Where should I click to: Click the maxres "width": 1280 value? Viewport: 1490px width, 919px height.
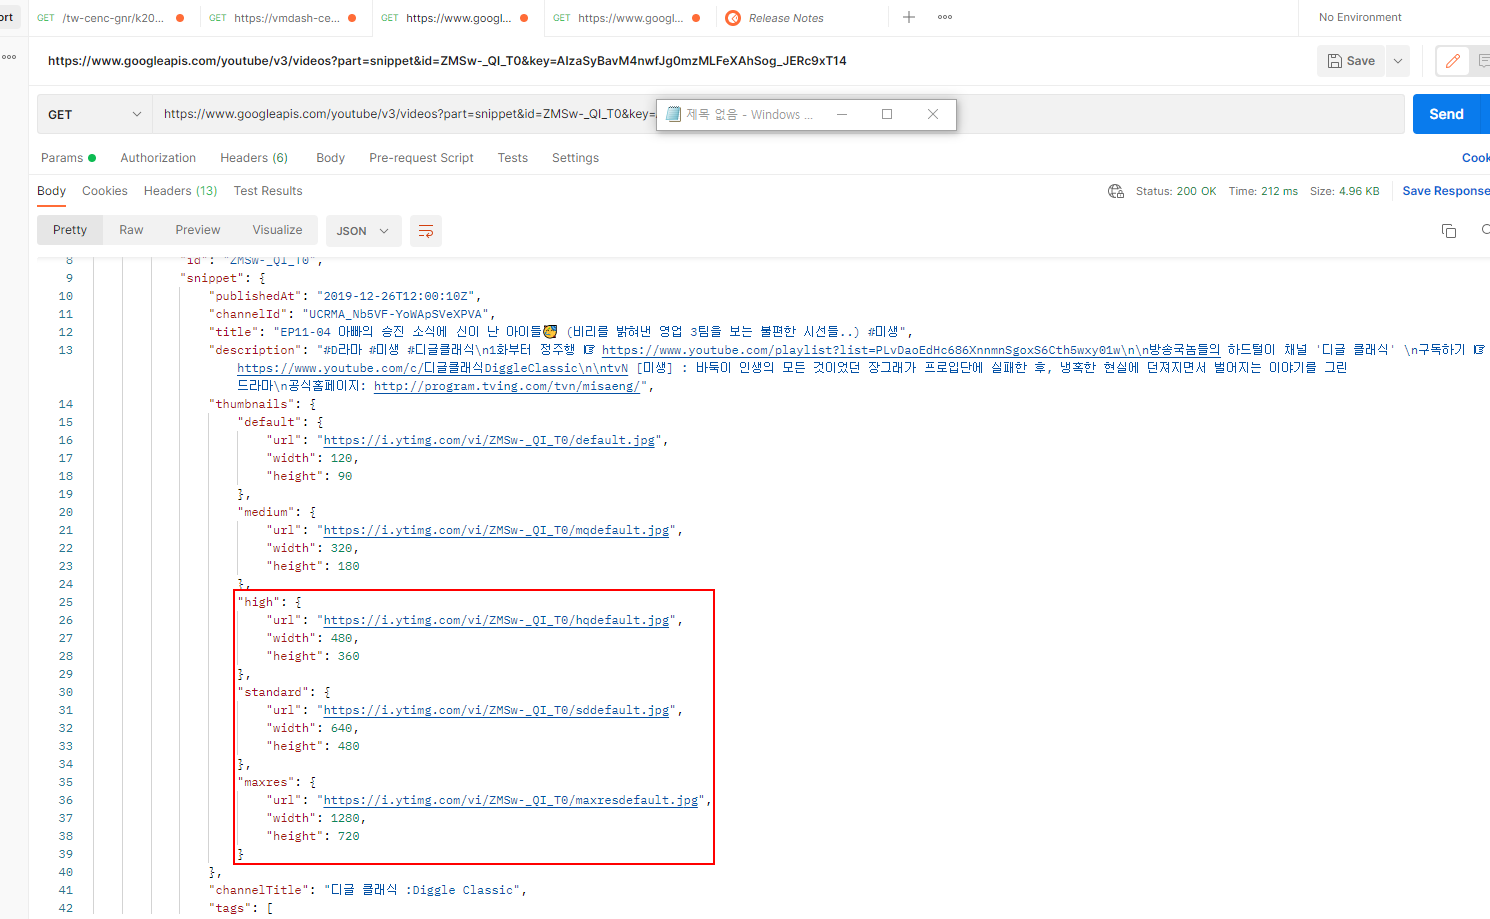(x=345, y=818)
